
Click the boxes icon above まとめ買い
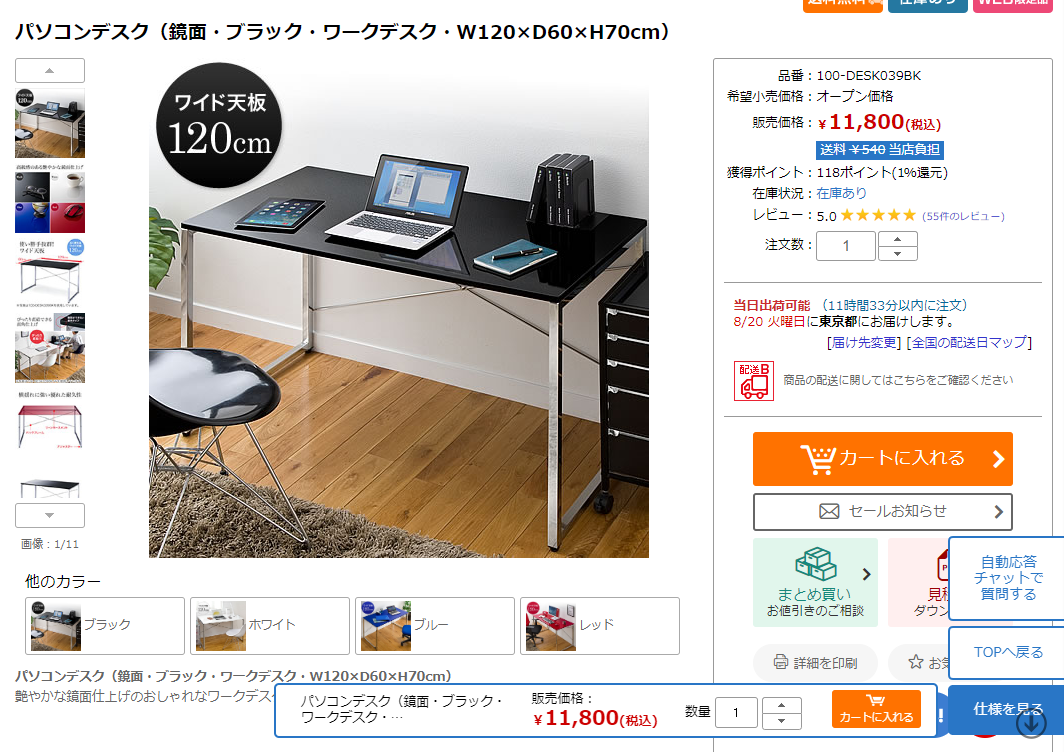(x=816, y=564)
